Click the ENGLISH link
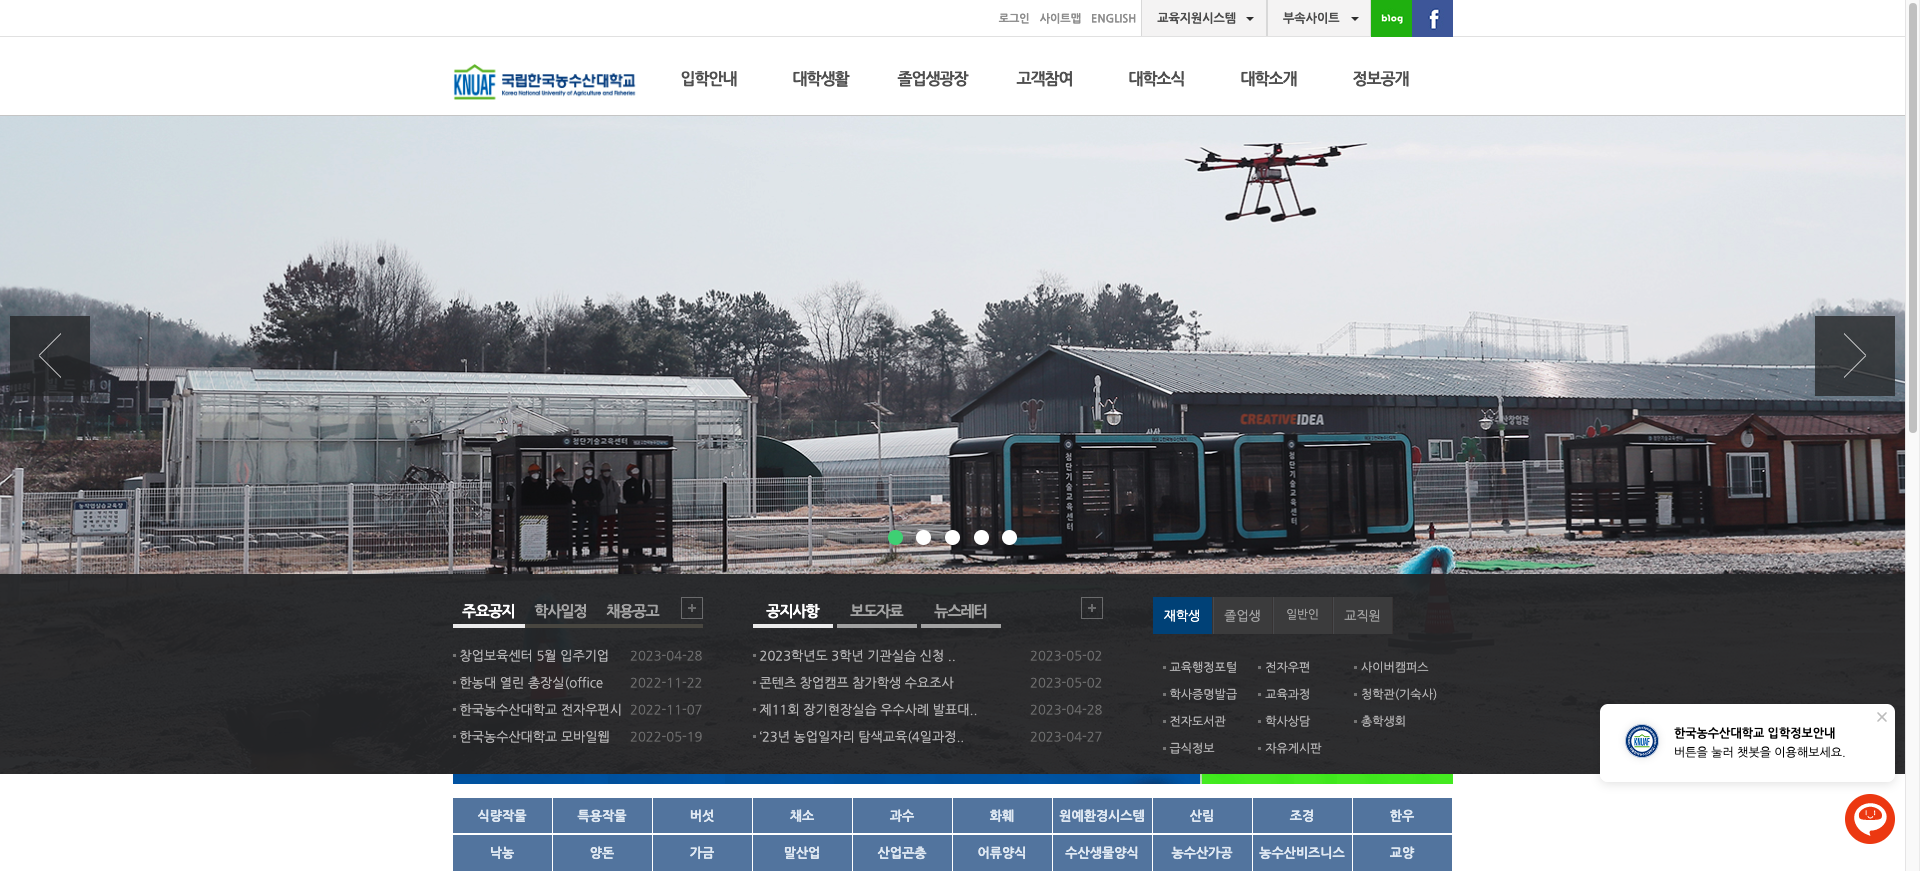The height and width of the screenshot is (871, 1920). coord(1113,18)
